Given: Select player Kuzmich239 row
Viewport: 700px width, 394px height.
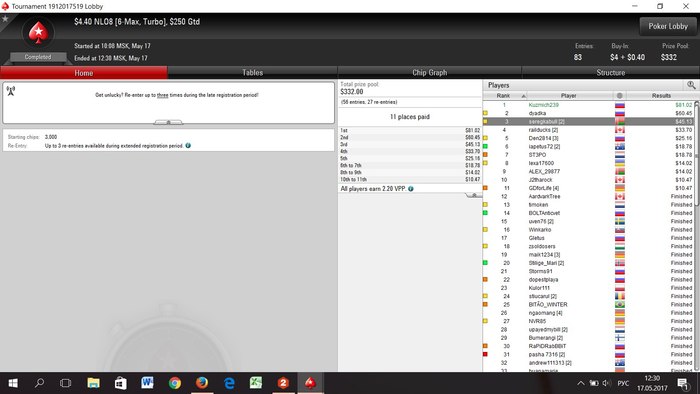Looking at the screenshot, I should 588,105.
